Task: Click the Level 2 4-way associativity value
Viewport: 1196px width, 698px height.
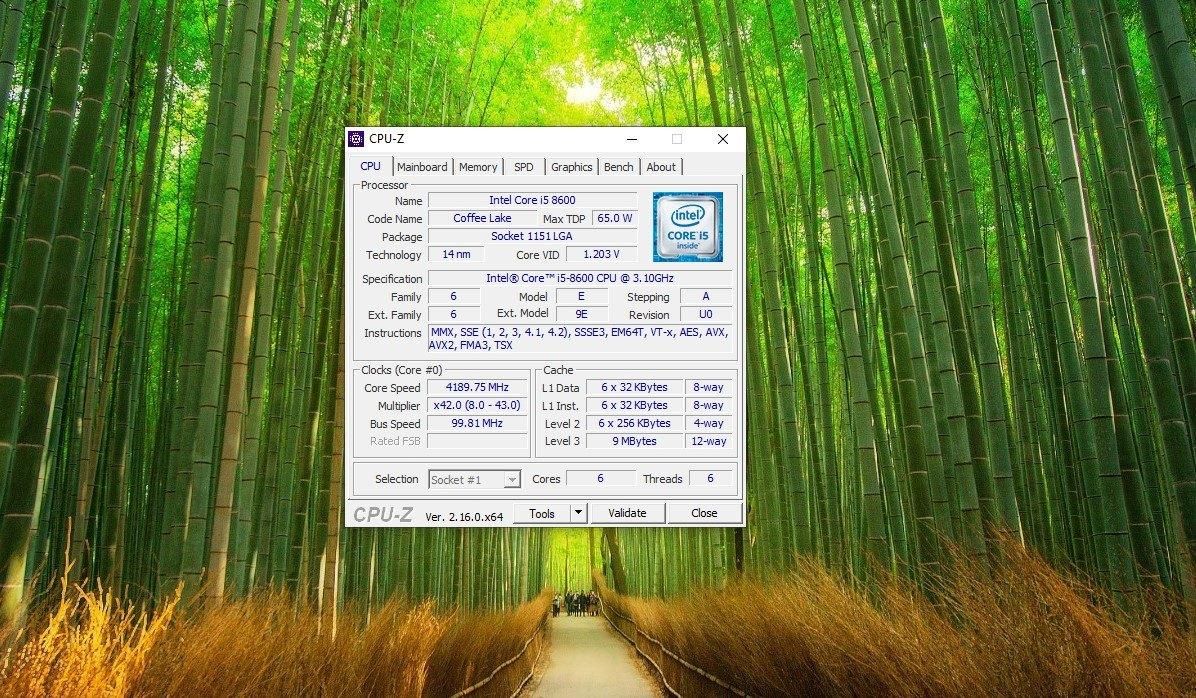Action: coord(709,423)
